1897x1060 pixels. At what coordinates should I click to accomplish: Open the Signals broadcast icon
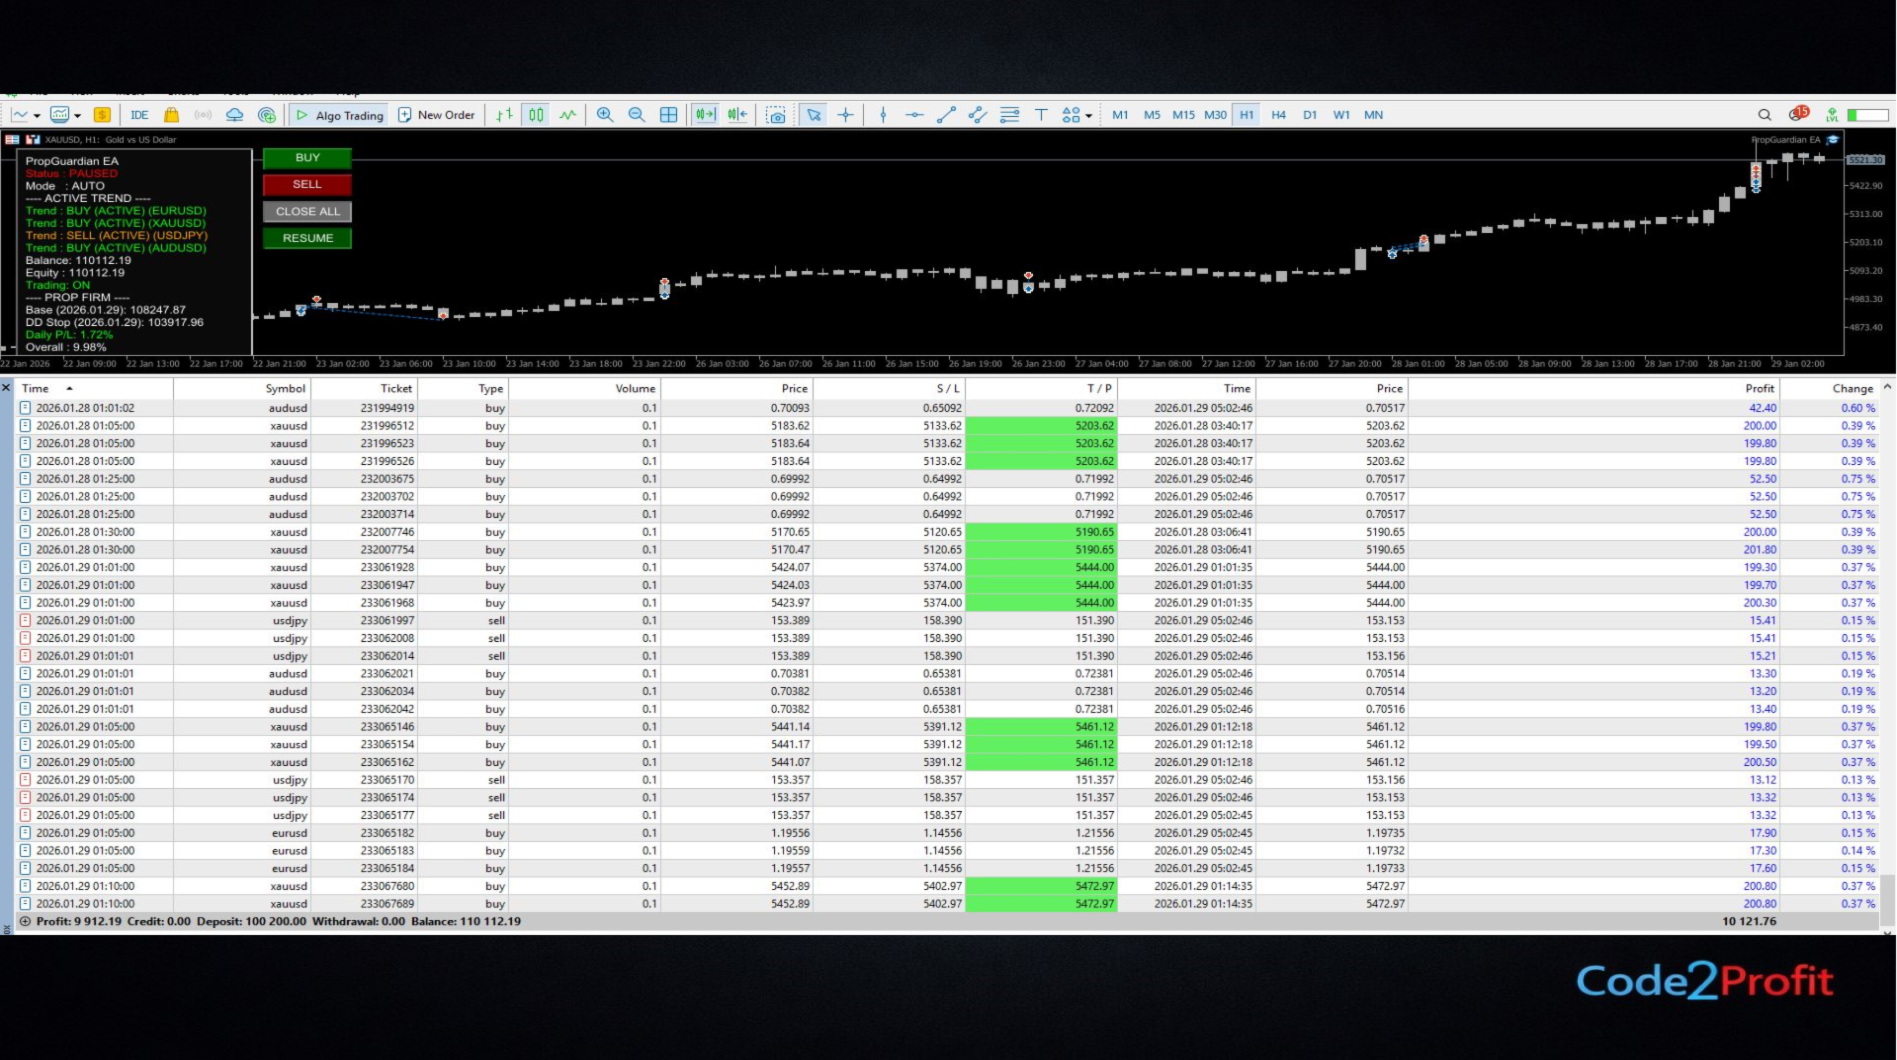coord(203,115)
